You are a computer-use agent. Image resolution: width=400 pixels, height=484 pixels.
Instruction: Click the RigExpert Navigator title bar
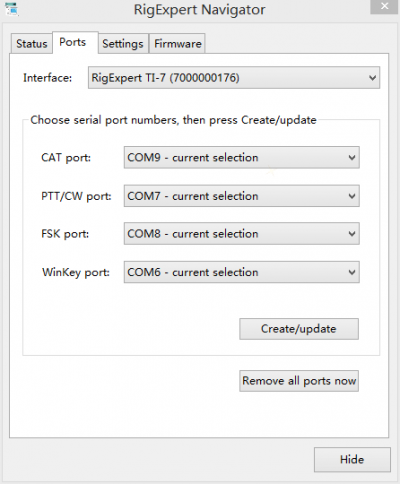[x=199, y=10]
